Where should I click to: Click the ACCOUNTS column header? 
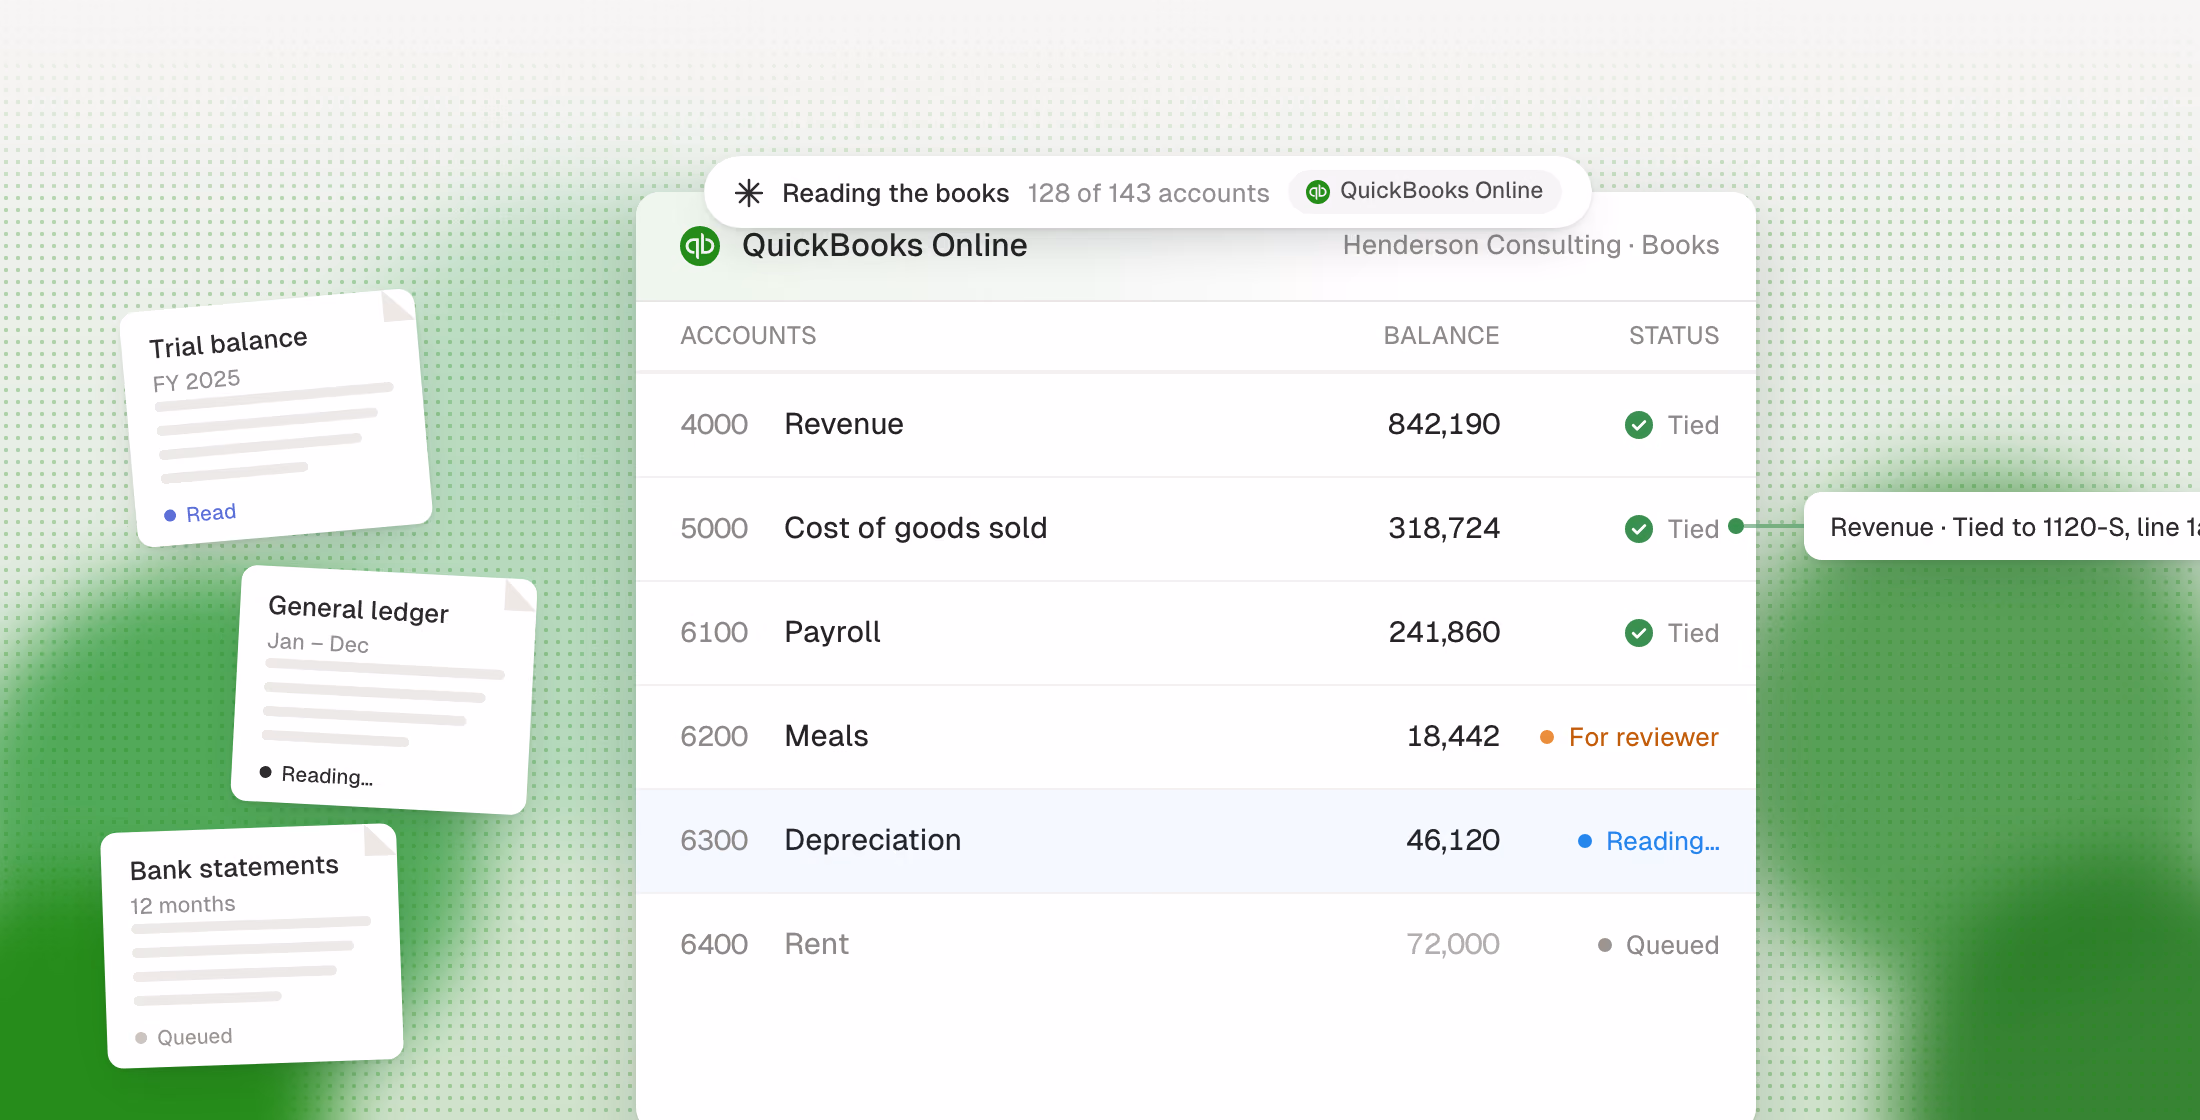(748, 336)
